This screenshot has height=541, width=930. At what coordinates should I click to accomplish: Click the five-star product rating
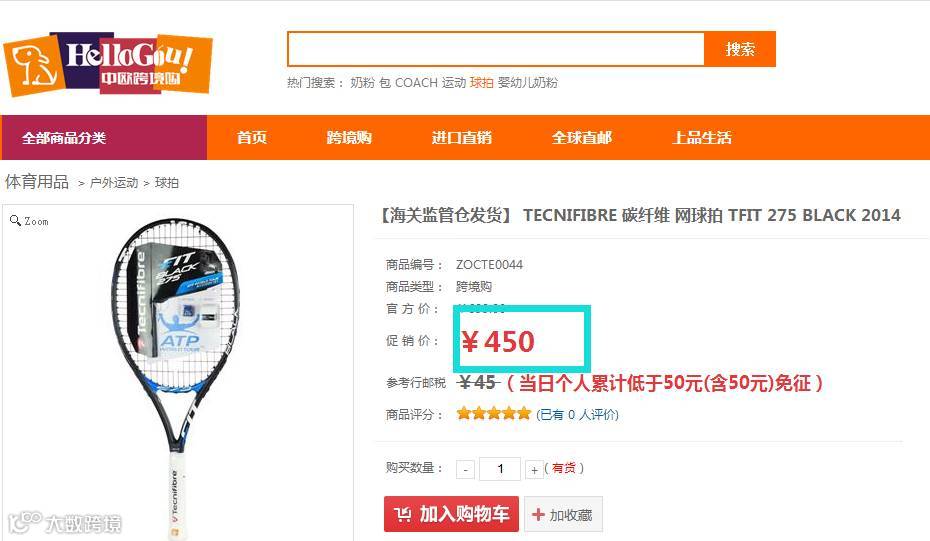[x=493, y=413]
